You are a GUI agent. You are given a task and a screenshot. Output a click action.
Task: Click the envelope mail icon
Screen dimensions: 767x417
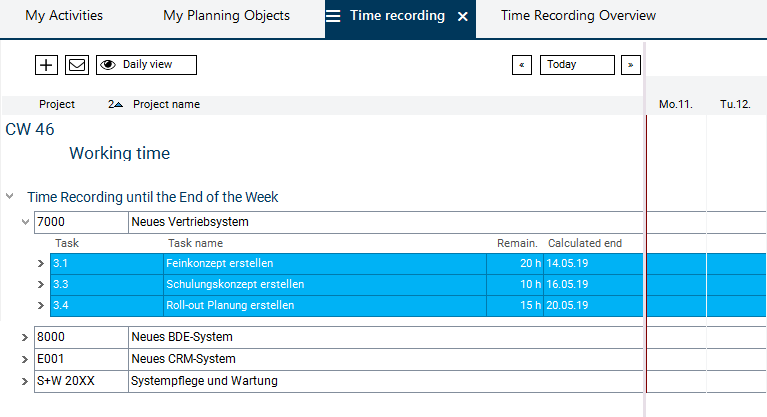pos(77,65)
